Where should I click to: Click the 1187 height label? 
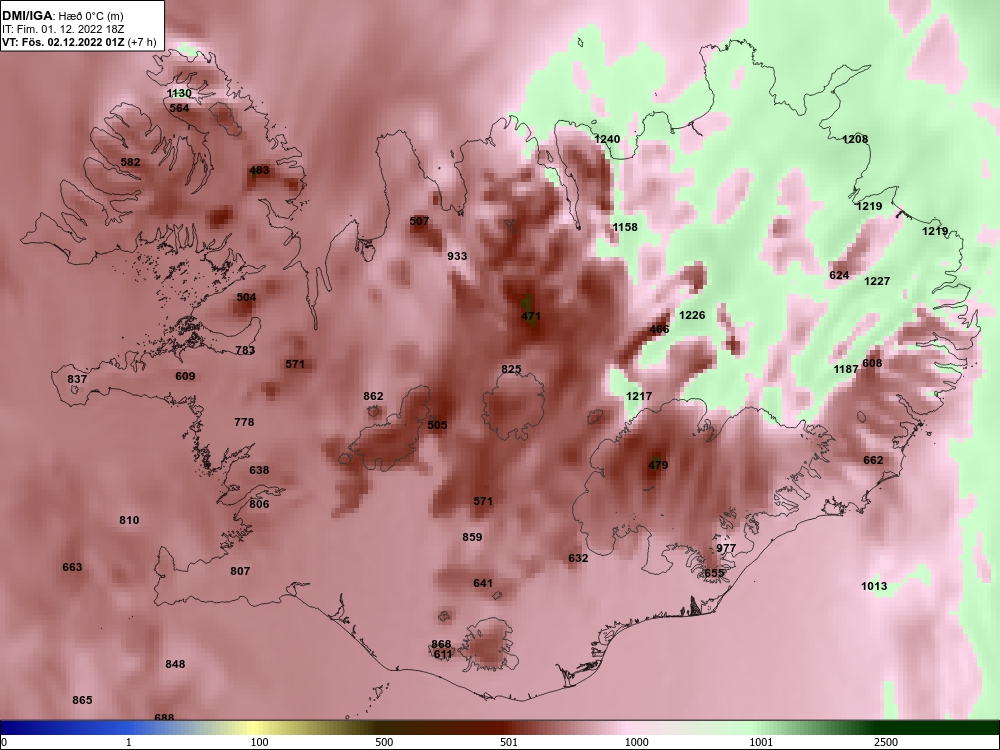pyautogui.click(x=846, y=370)
